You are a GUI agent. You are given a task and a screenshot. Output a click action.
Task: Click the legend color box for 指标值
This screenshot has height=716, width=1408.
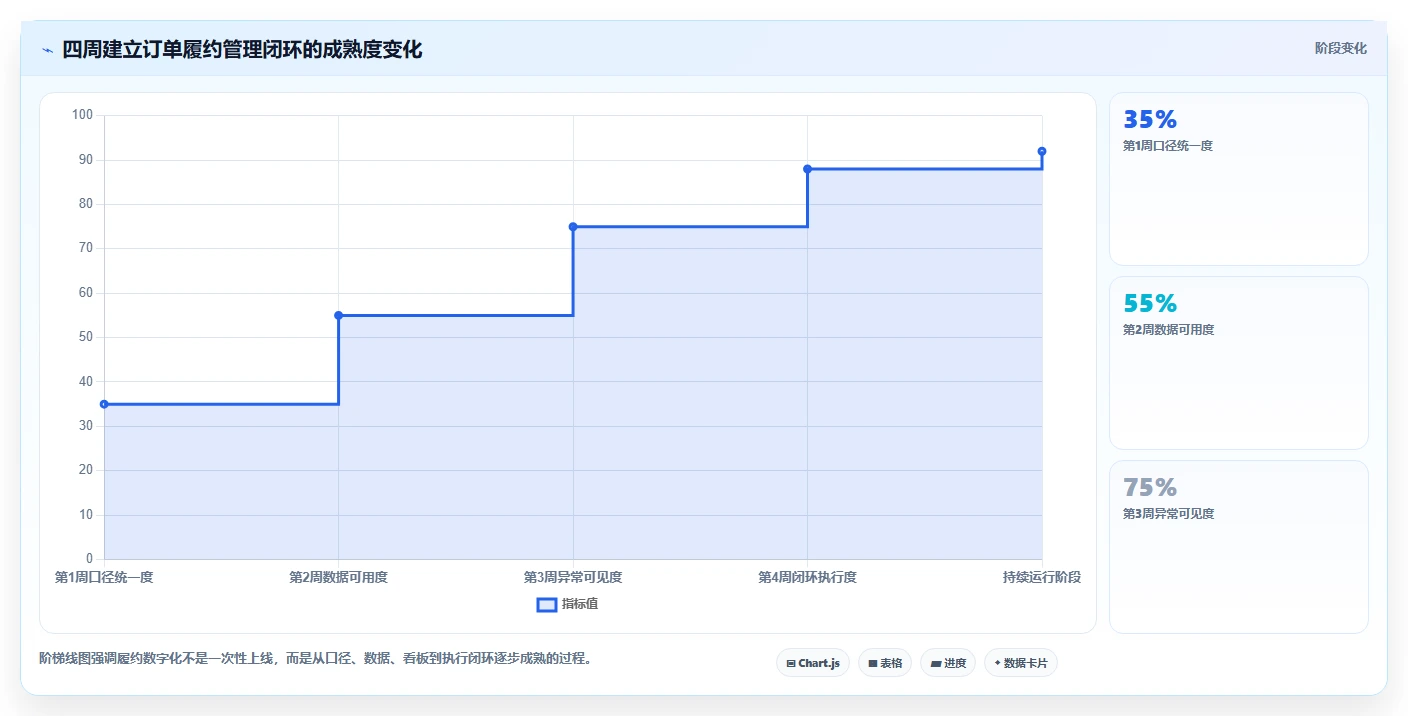pyautogui.click(x=546, y=604)
